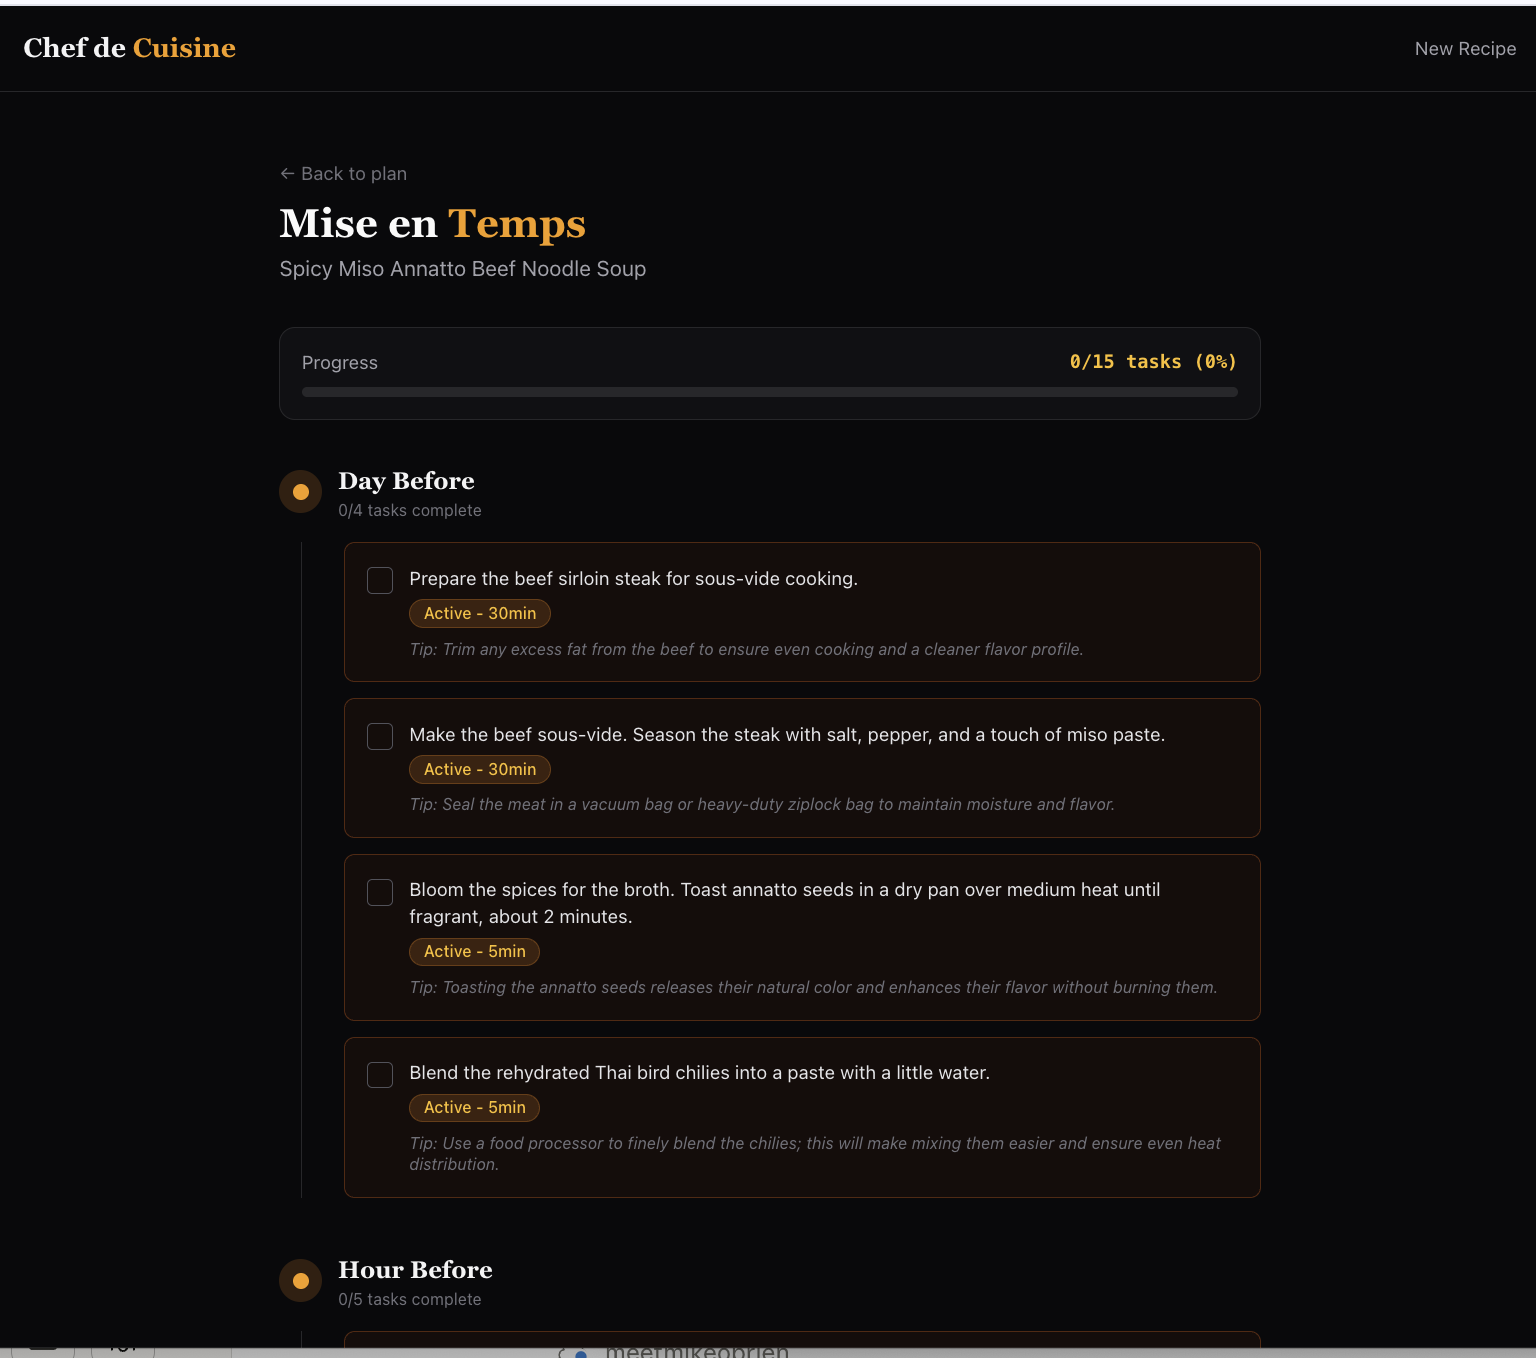Click the Active - 30min badge on the prepare beef task
The image size is (1536, 1358).
[x=480, y=614]
